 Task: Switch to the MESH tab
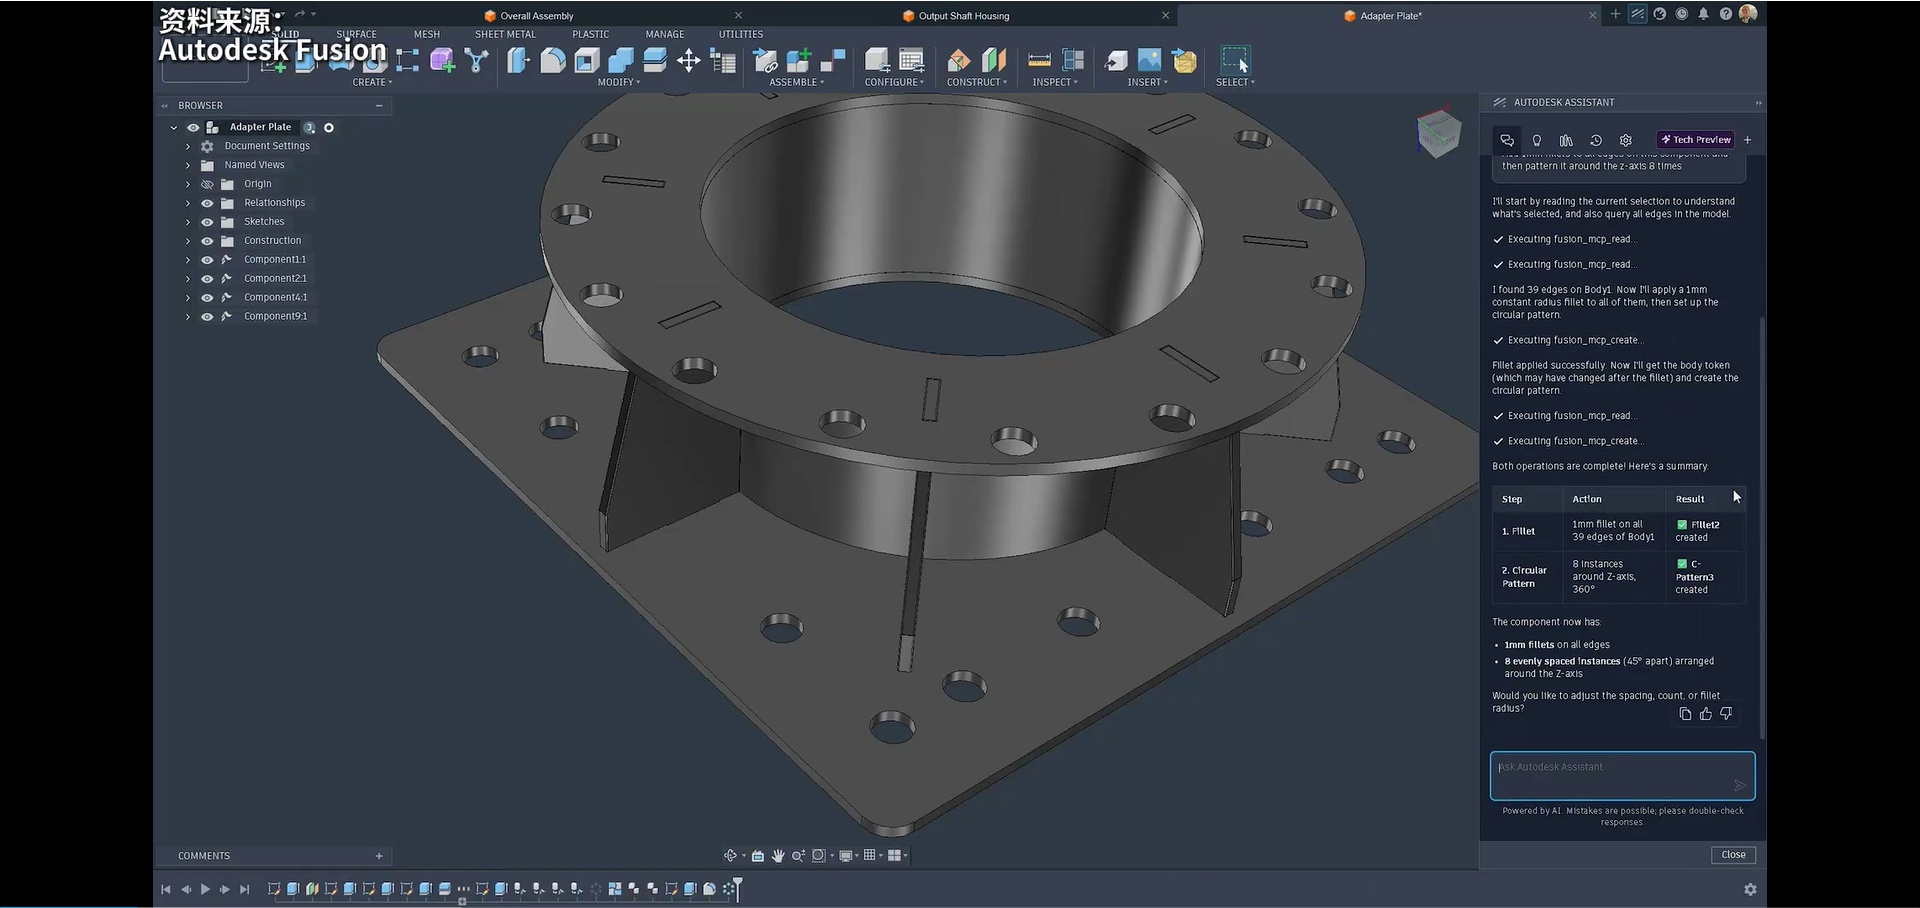427,34
